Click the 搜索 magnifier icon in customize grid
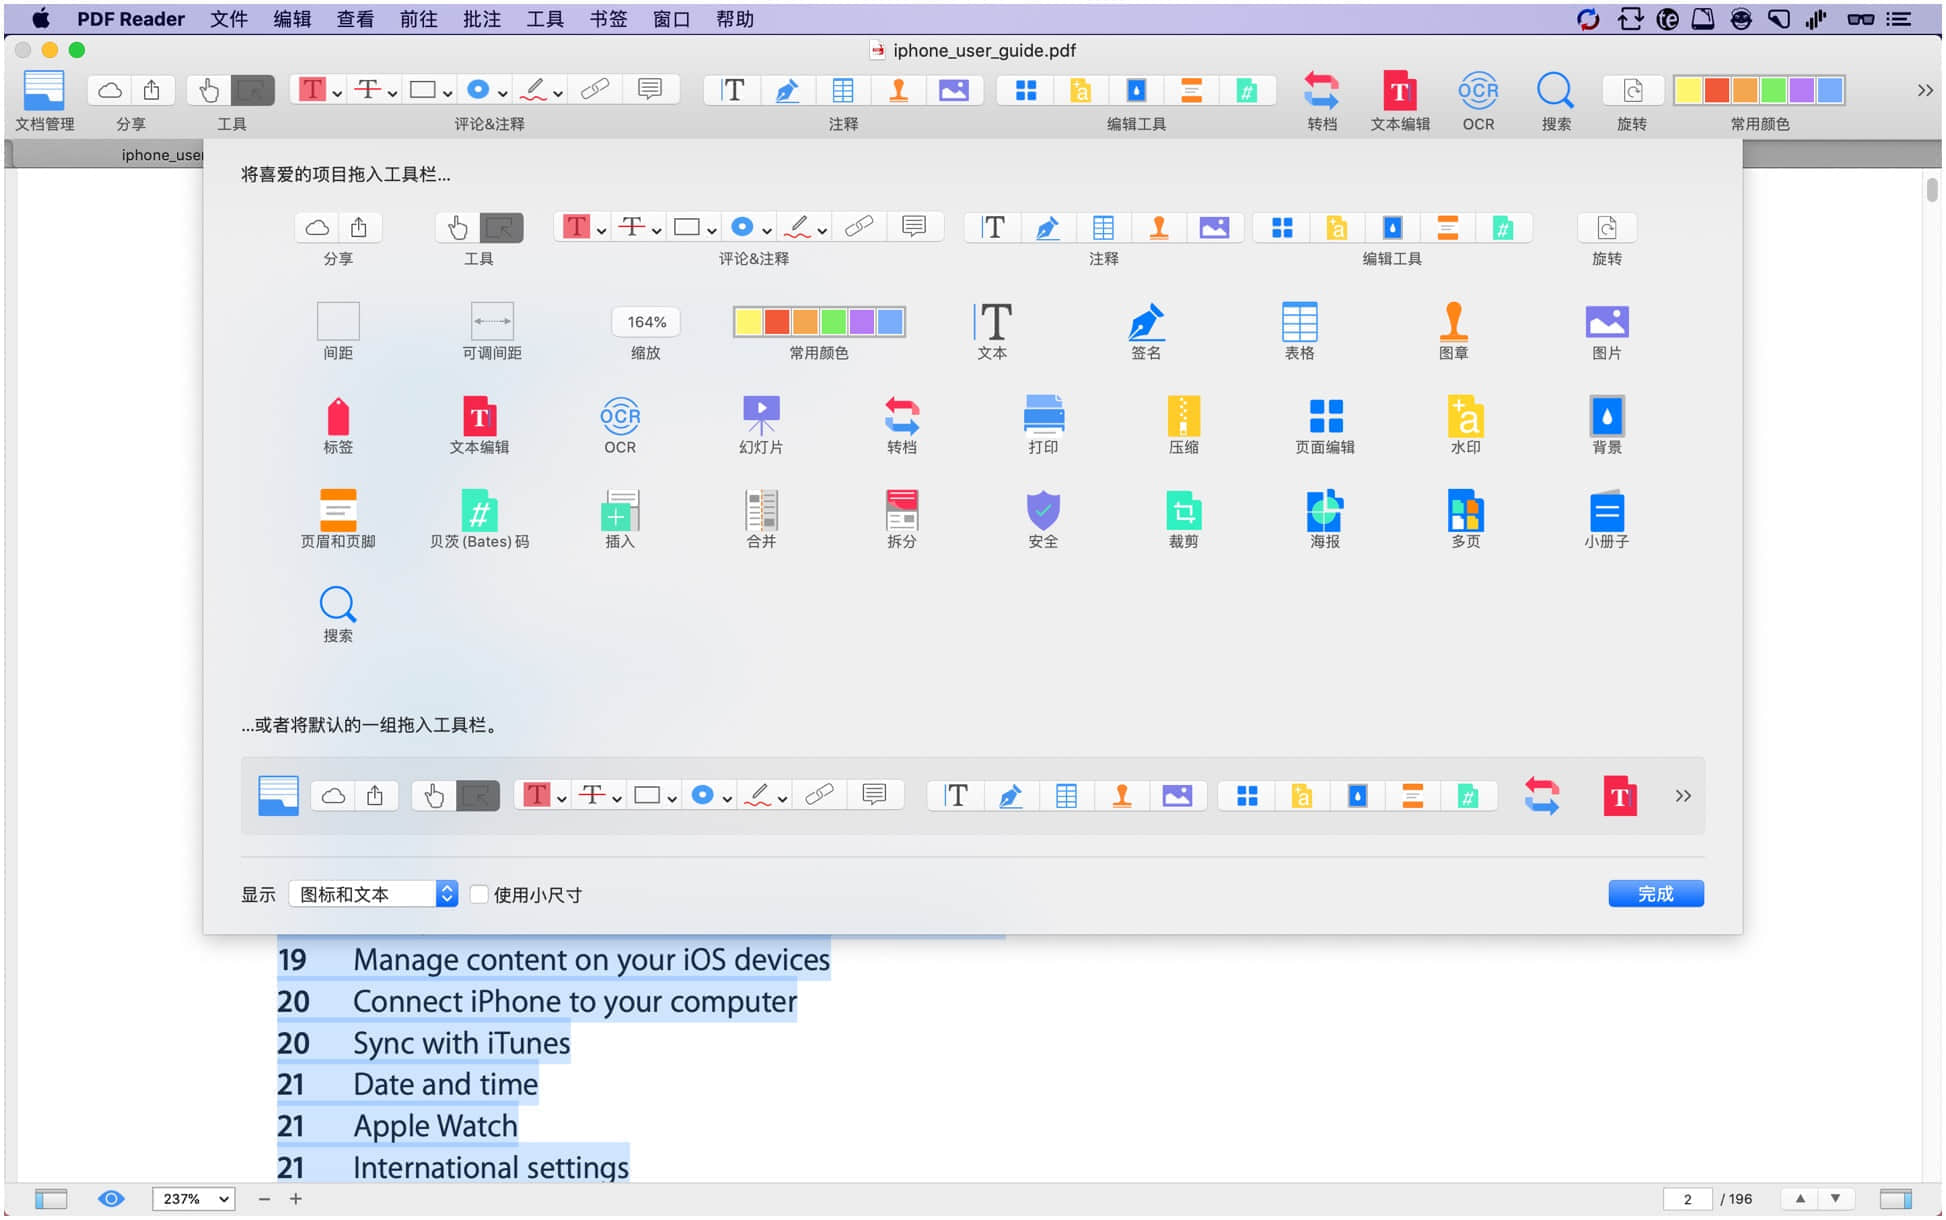Screen dimensions: 1946x1220 click(338, 604)
